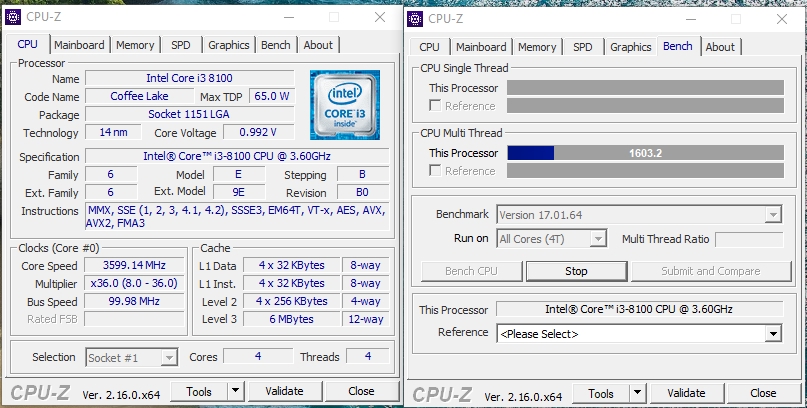Click the Ext. Model value 9E
807x408 pixels.
239,192
